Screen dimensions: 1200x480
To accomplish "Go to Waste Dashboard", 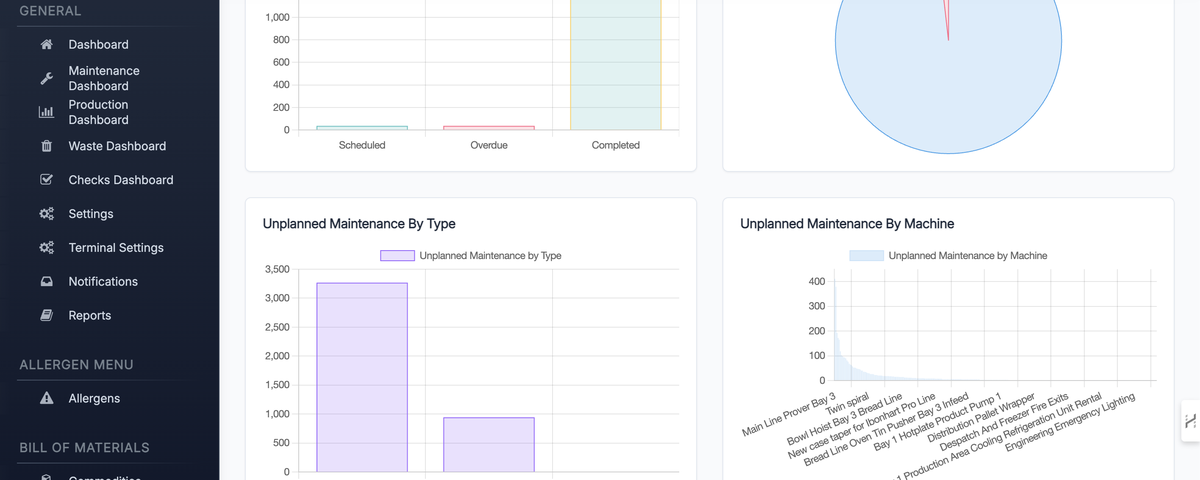I will click(117, 146).
